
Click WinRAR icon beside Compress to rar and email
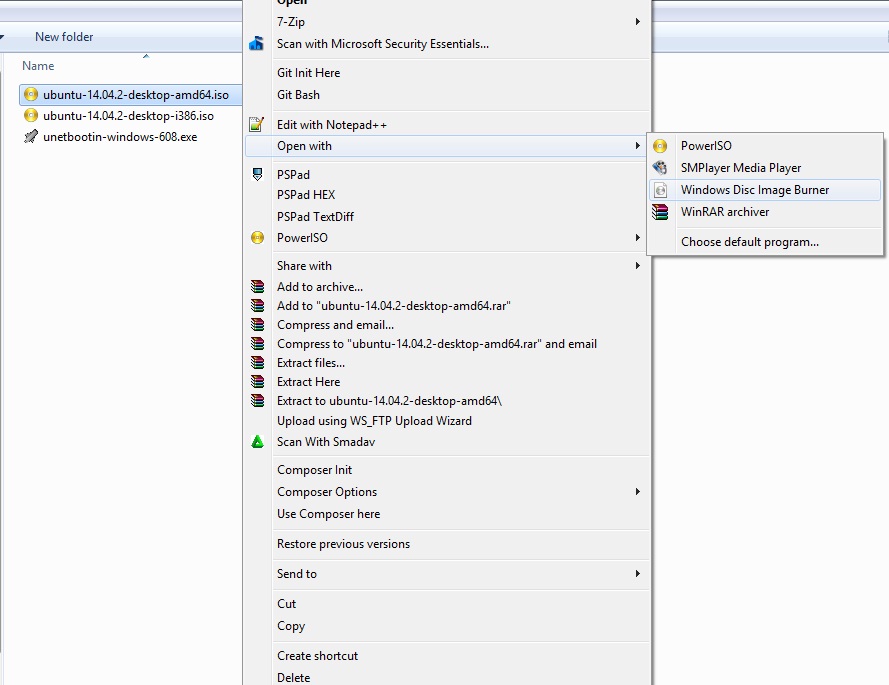[x=257, y=344]
